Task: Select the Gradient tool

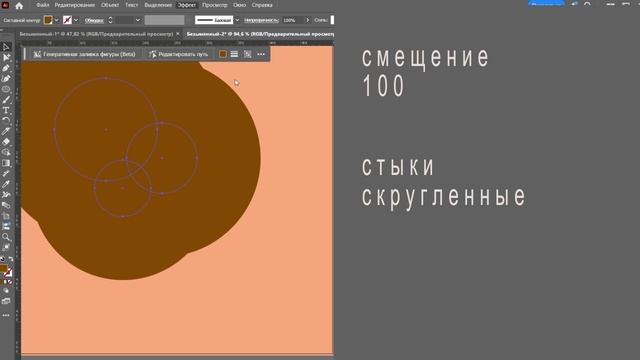Action: click(6, 163)
